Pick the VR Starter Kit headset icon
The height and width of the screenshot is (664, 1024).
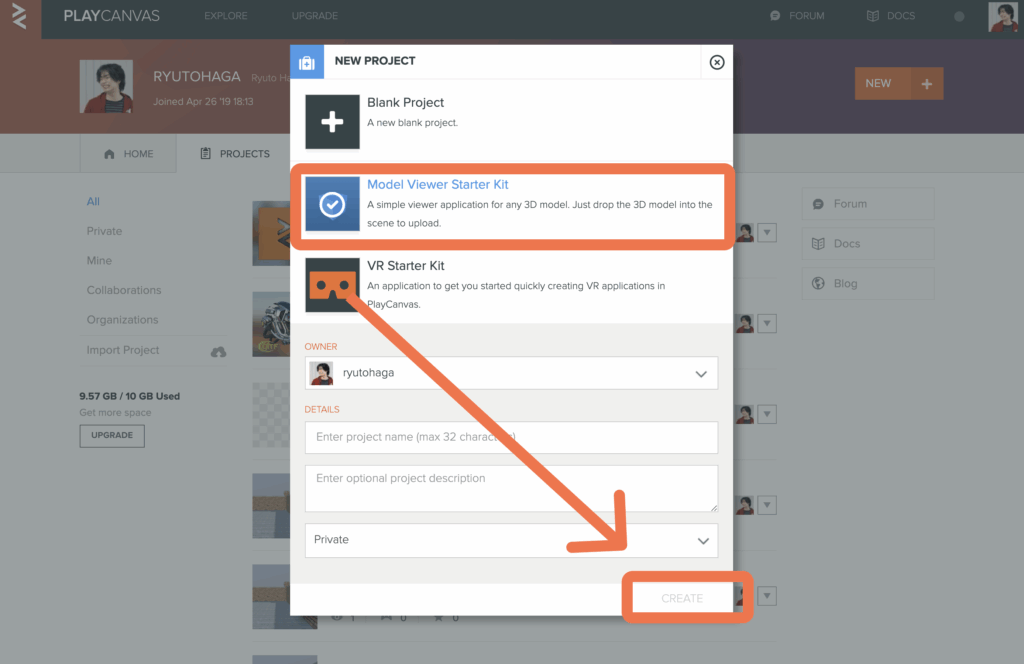point(332,285)
